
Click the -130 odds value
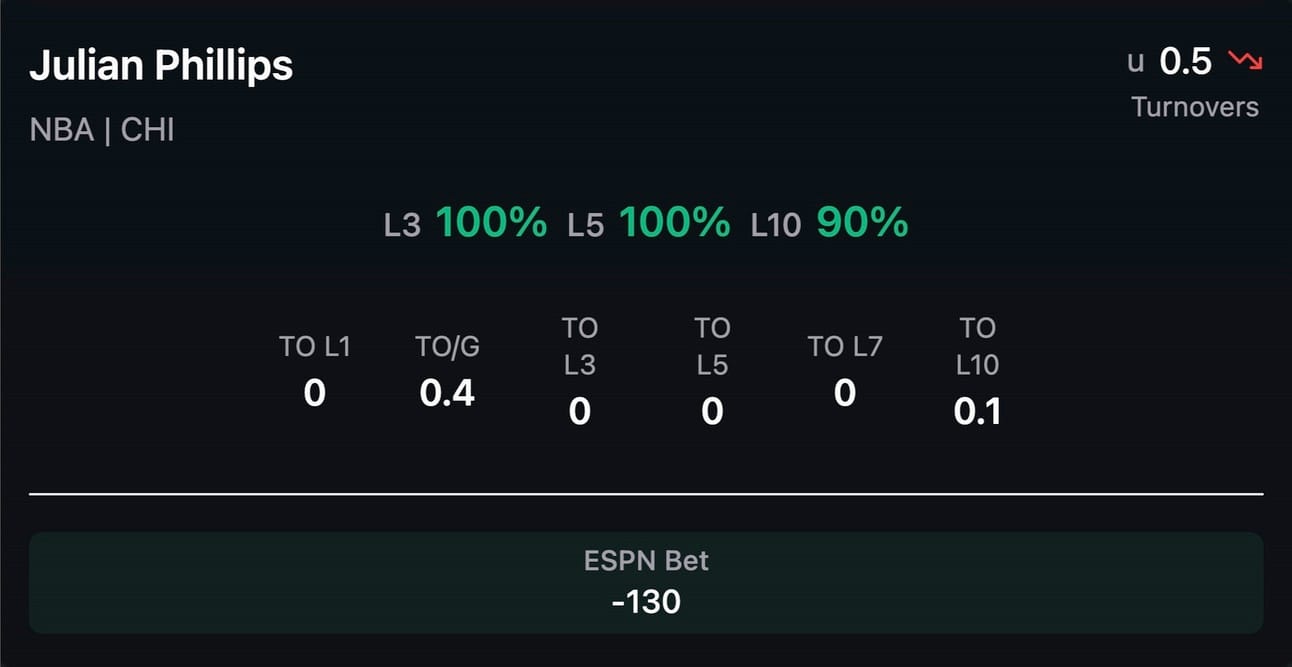646,601
